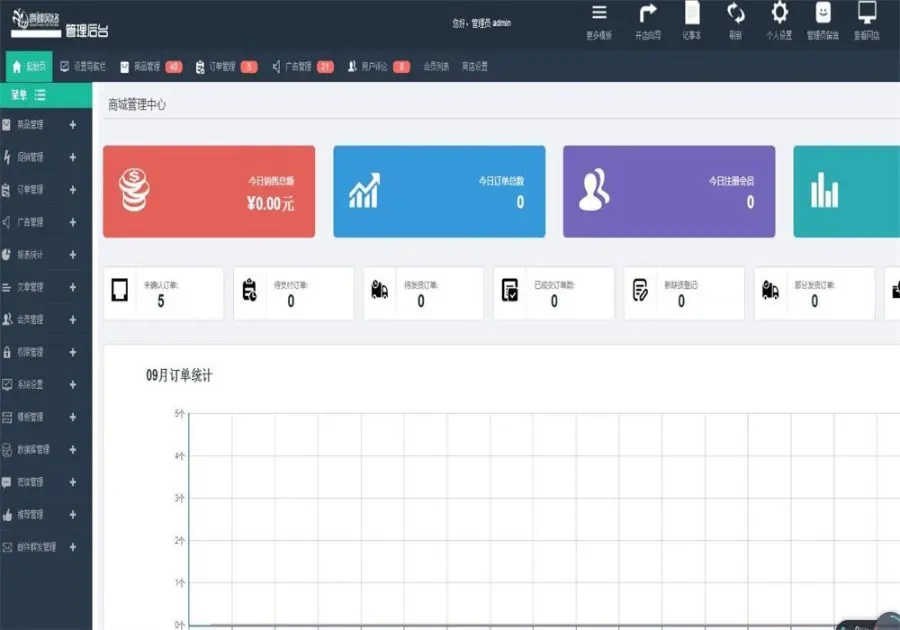Open the 未确认订单 card showing 5
Viewport: 900px width, 630px height.
coord(164,293)
